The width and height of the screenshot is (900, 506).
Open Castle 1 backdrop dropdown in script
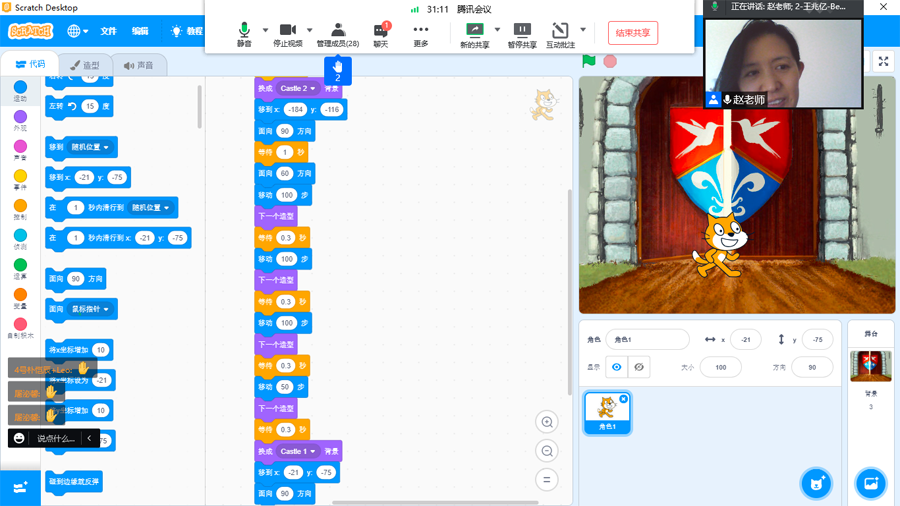coord(298,451)
